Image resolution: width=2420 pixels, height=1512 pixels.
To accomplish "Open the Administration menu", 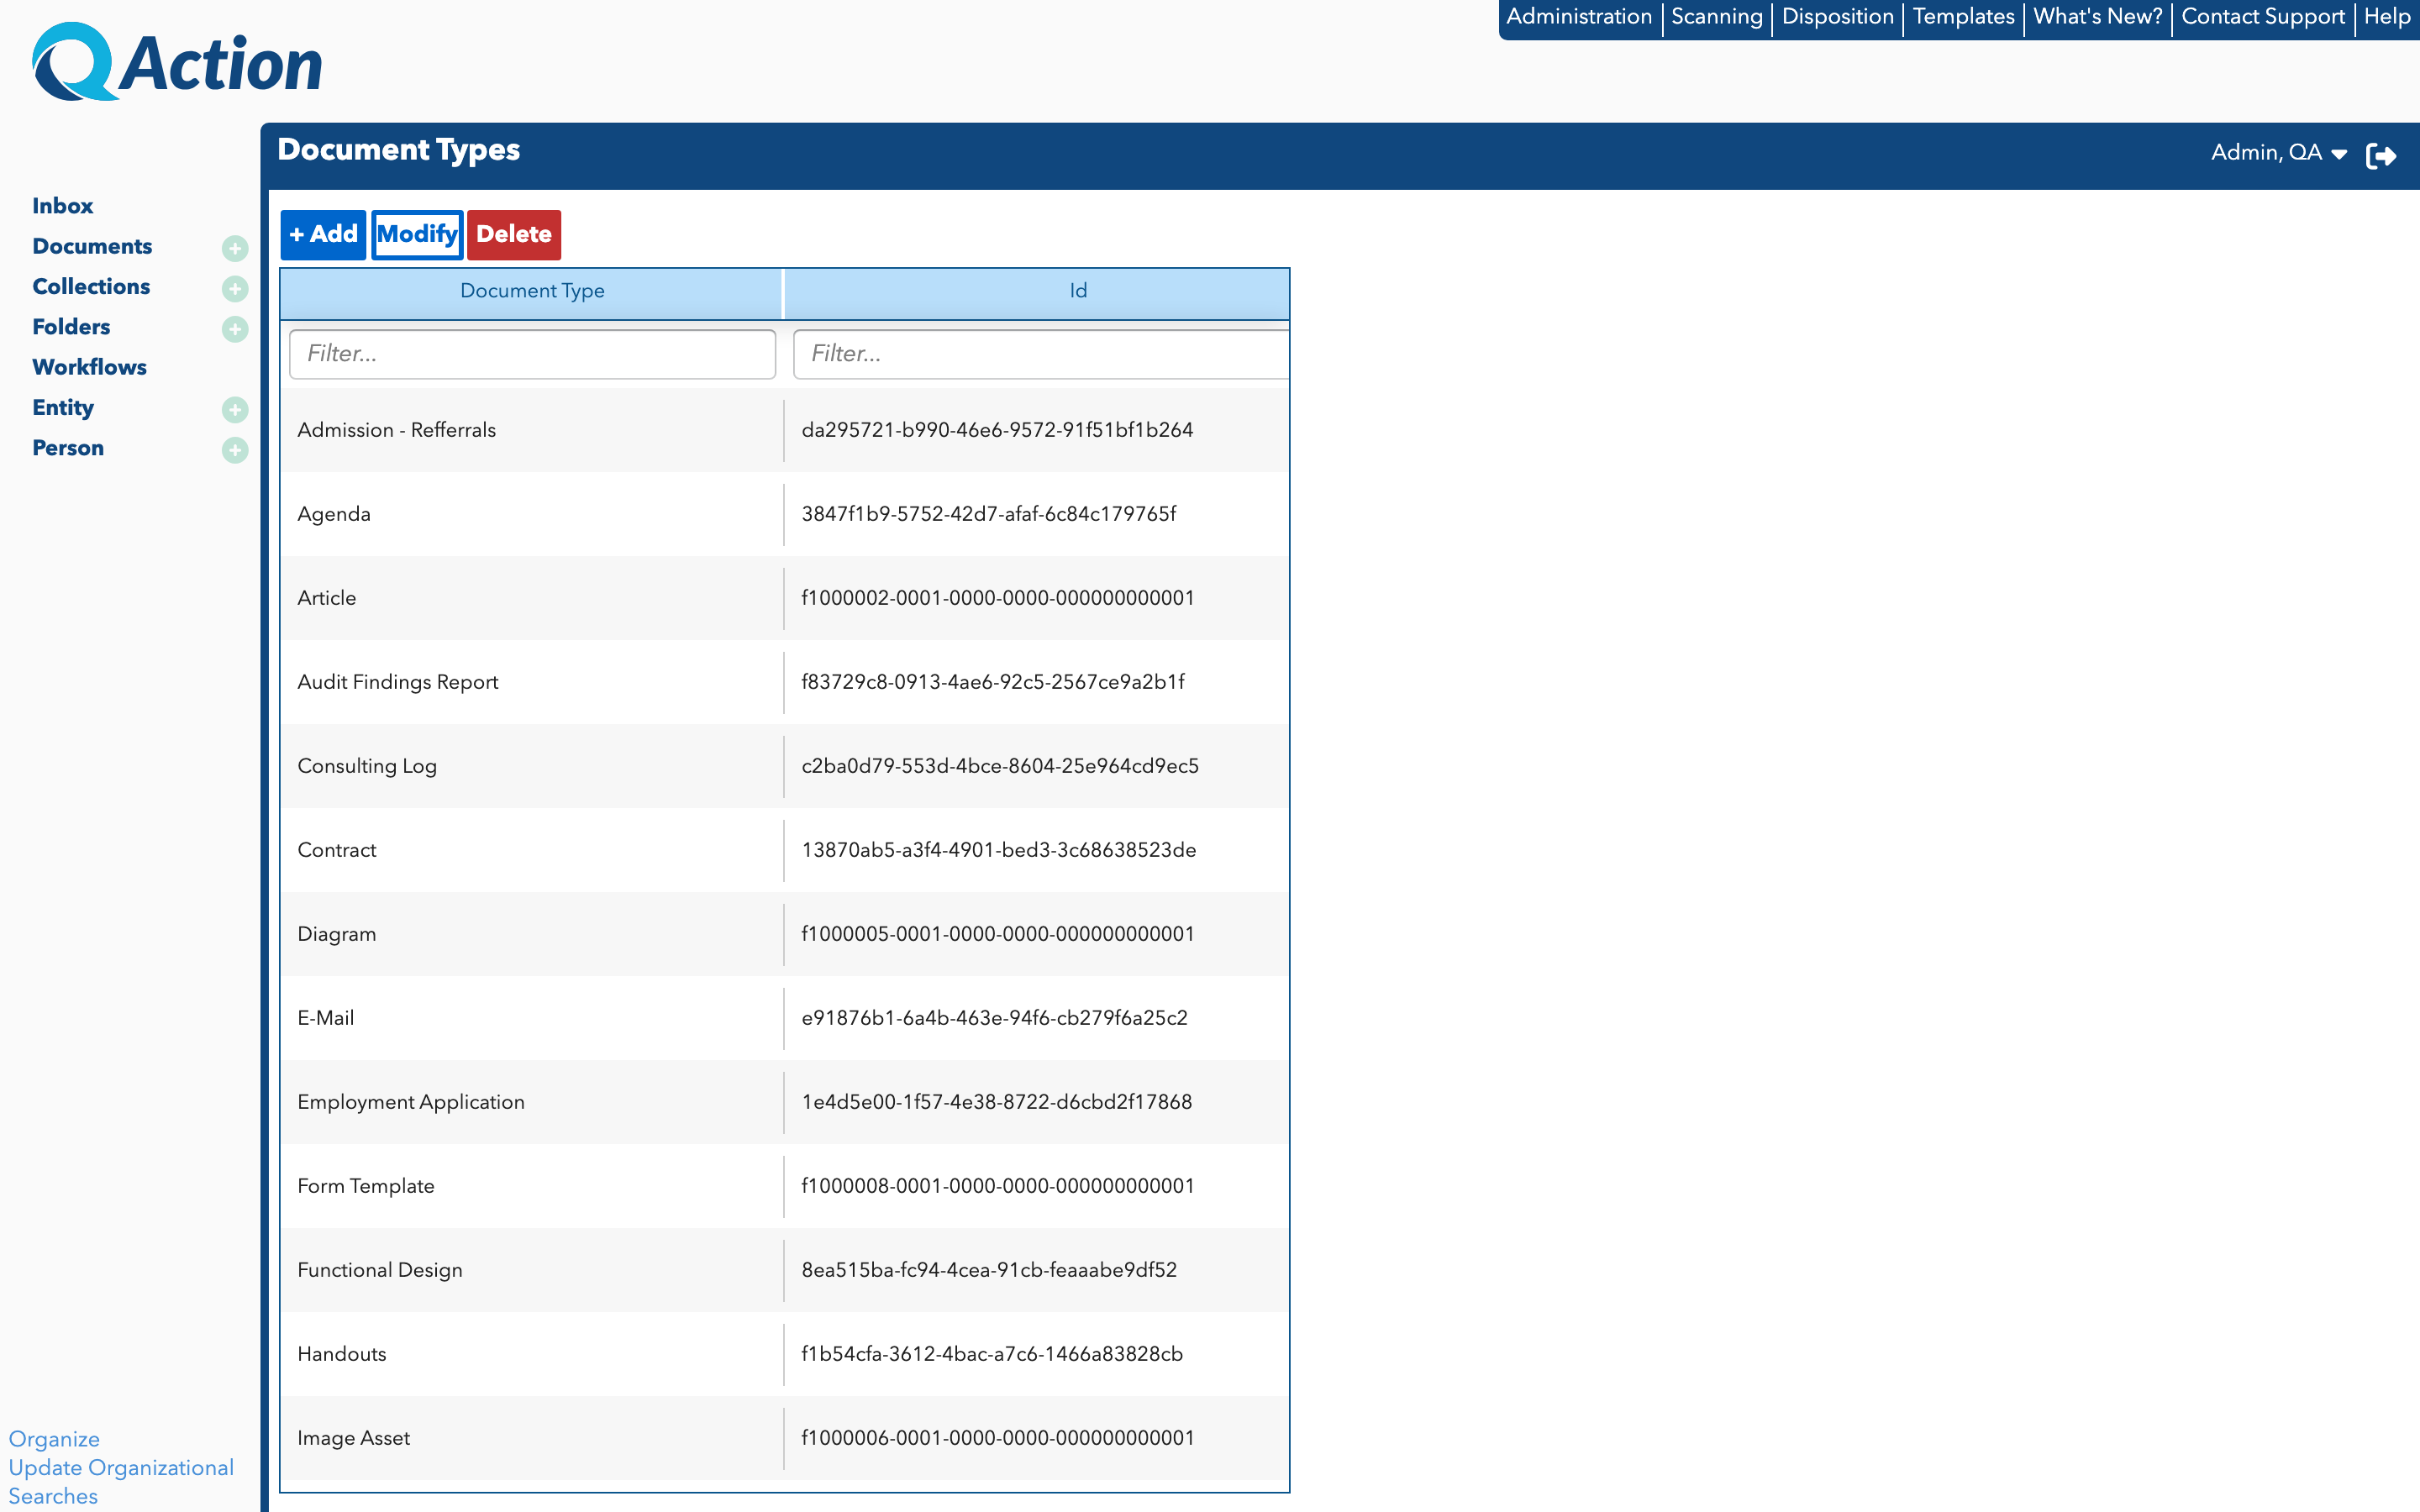I will tap(1579, 17).
